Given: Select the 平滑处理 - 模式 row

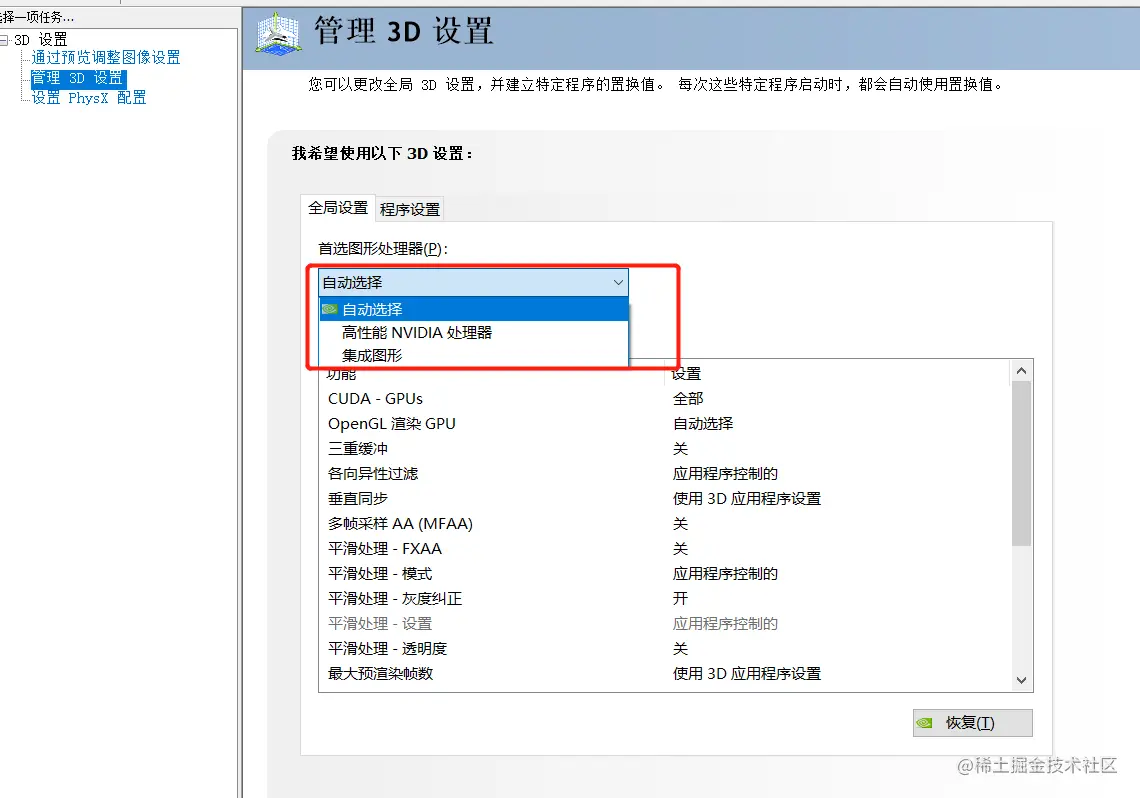Looking at the screenshot, I should click(665, 573).
